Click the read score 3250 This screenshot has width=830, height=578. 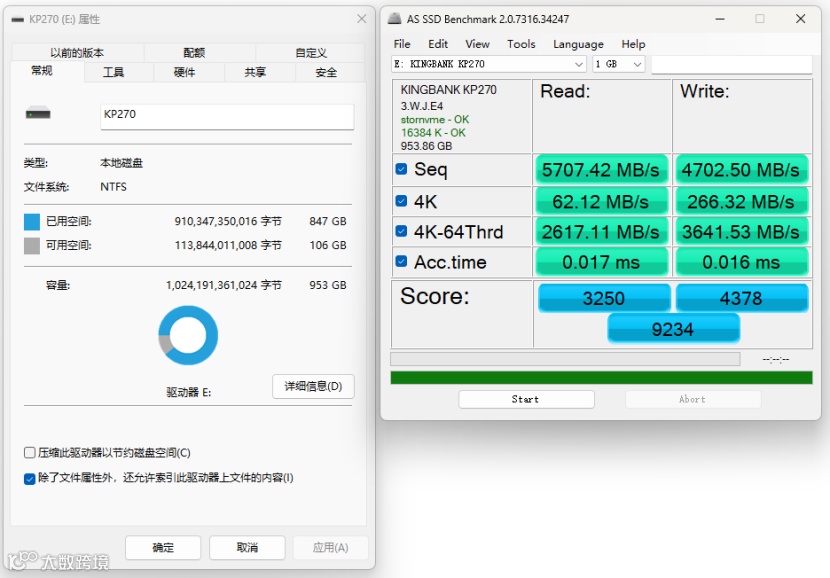[604, 298]
